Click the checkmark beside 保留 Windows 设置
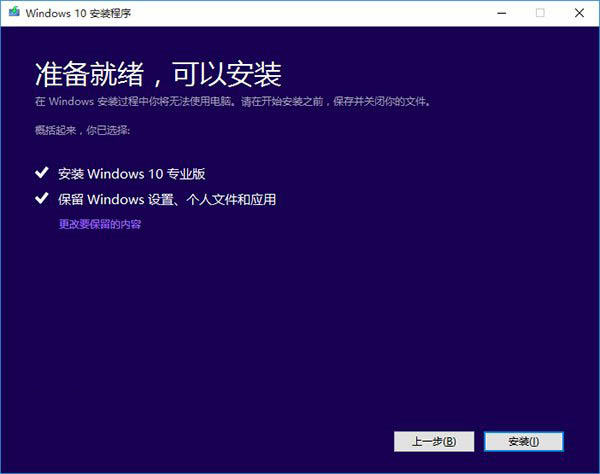 pyautogui.click(x=42, y=198)
